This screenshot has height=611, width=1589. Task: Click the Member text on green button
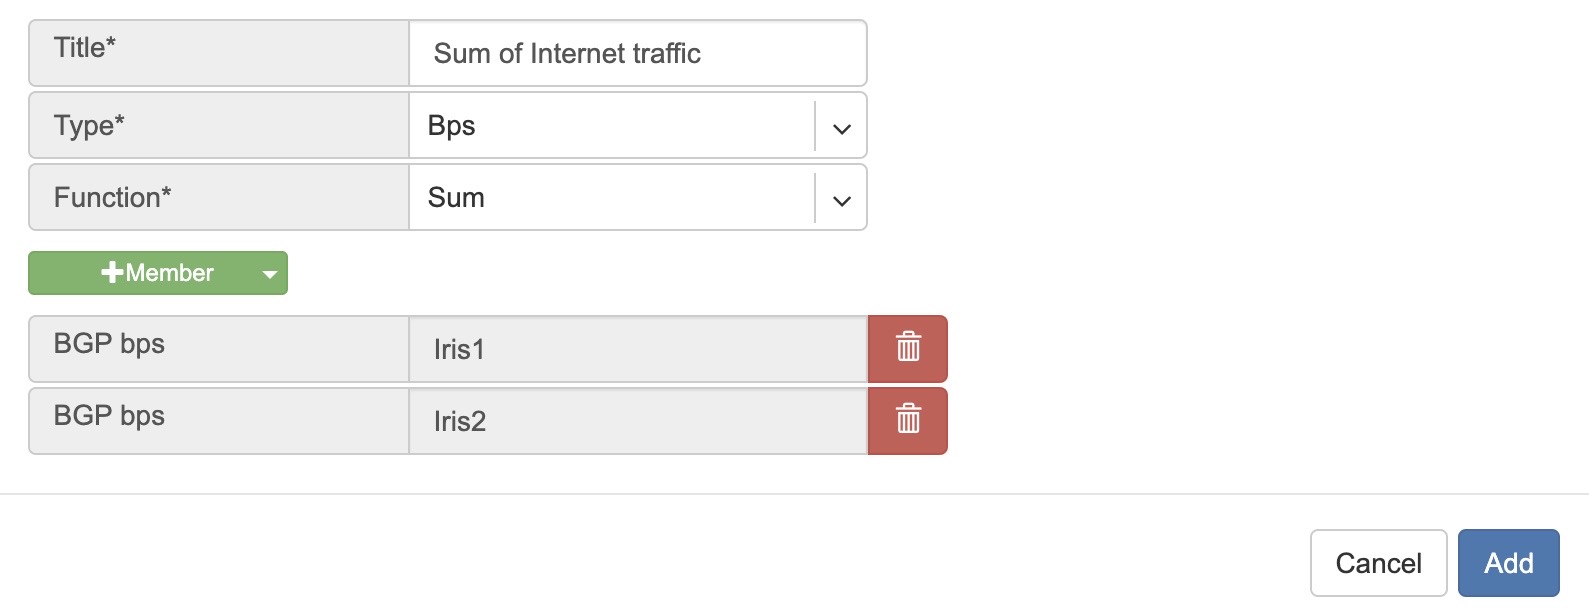point(169,273)
